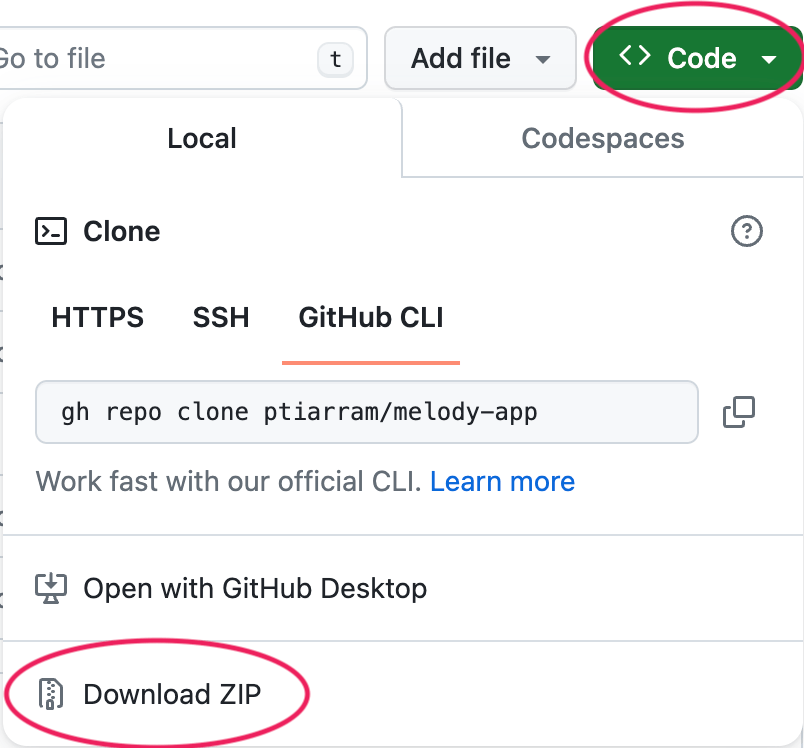Click the code brackets icon on Code button
The width and height of the screenshot is (804, 748).
[x=634, y=57]
